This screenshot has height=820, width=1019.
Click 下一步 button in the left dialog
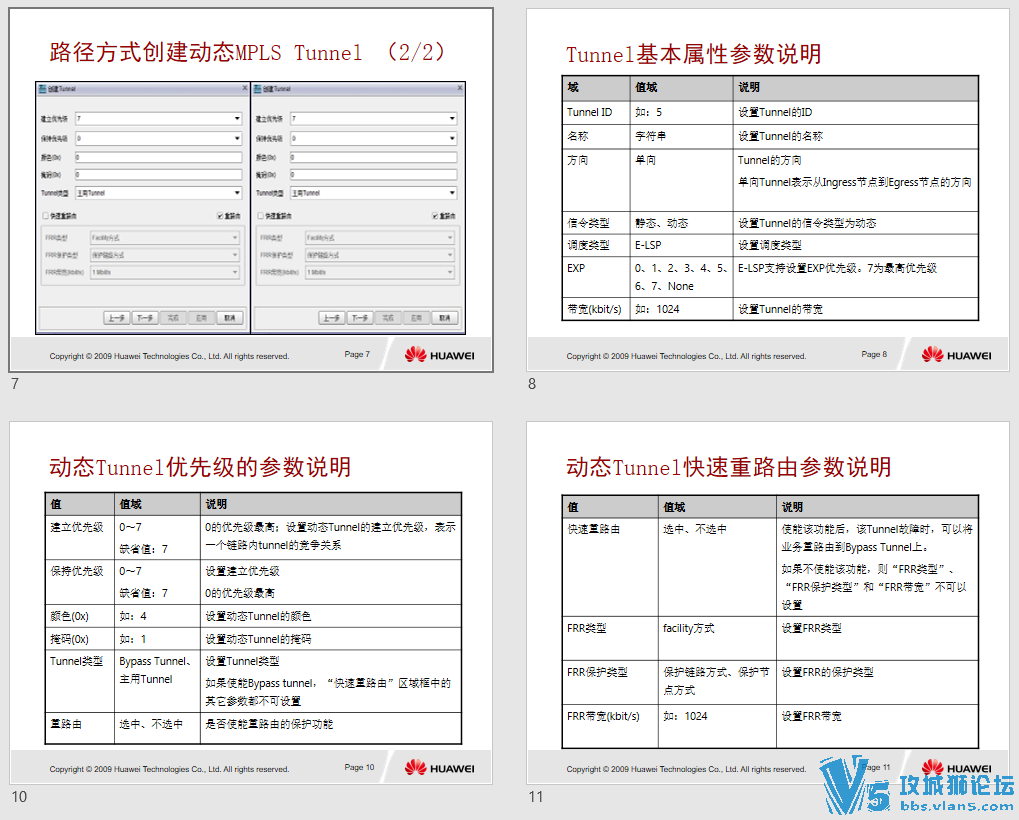[144, 318]
